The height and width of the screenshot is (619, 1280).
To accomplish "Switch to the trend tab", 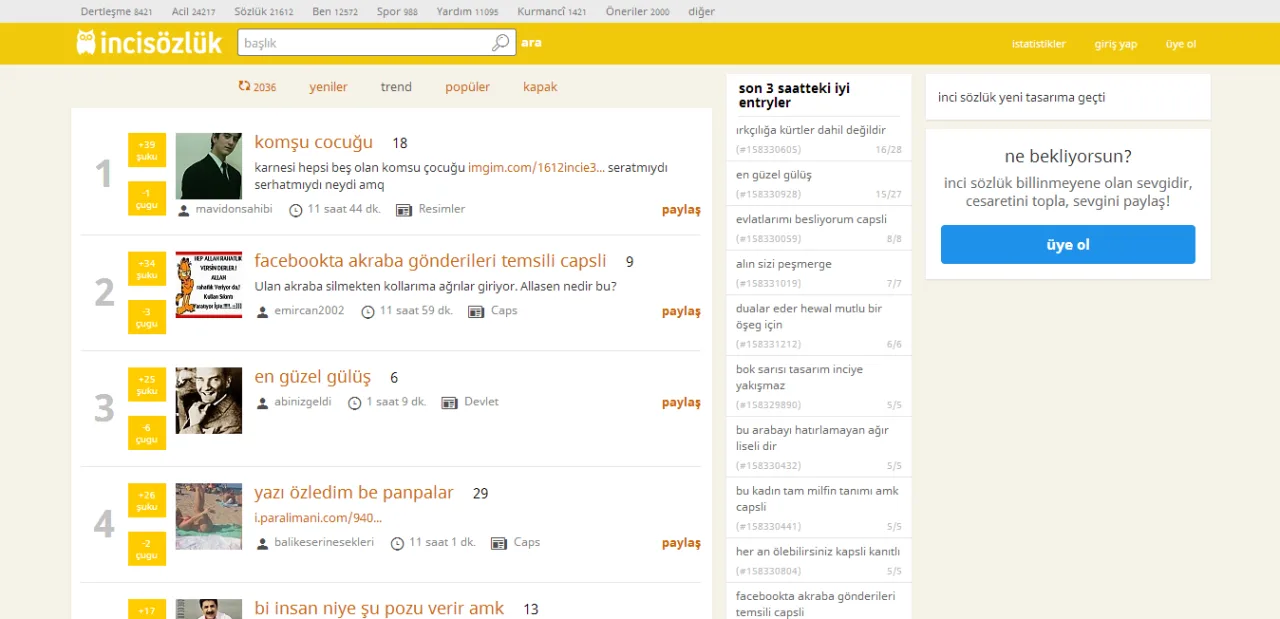I will click(396, 87).
